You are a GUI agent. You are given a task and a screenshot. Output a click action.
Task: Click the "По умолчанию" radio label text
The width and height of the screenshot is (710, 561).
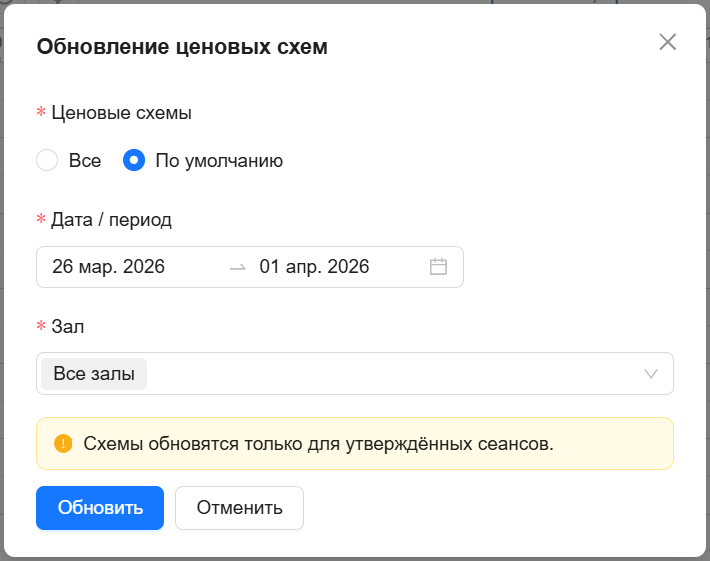(219, 160)
